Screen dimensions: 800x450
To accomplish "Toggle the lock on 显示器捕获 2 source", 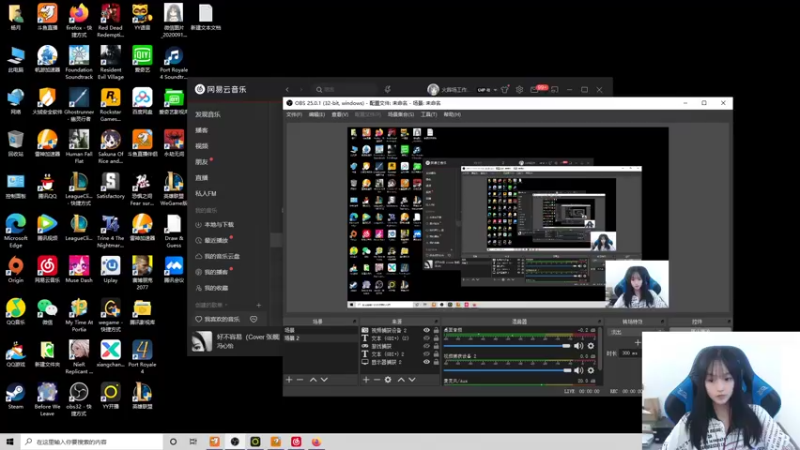I will tap(436, 362).
